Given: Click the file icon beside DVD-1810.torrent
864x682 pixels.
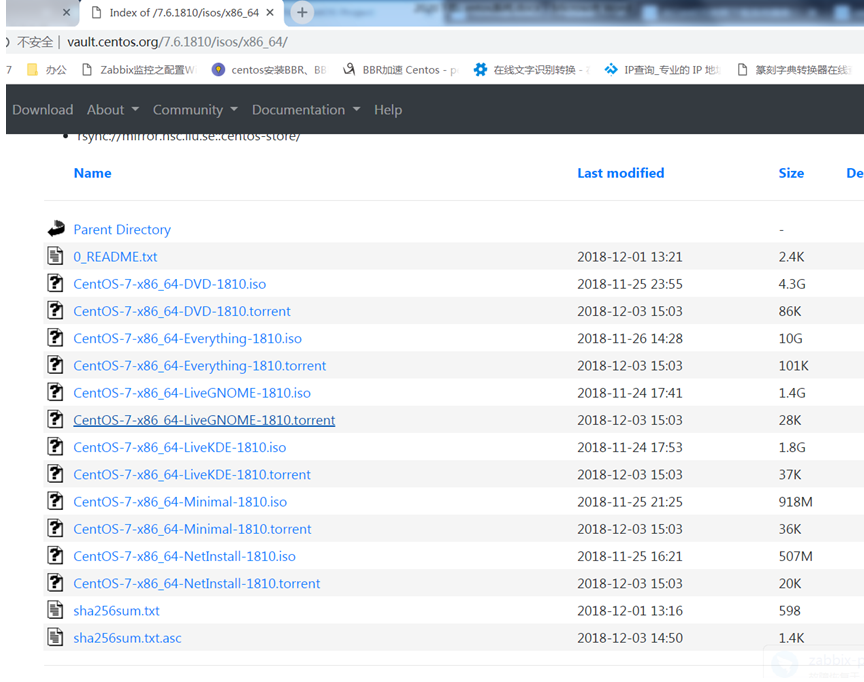Looking at the screenshot, I should pos(55,311).
